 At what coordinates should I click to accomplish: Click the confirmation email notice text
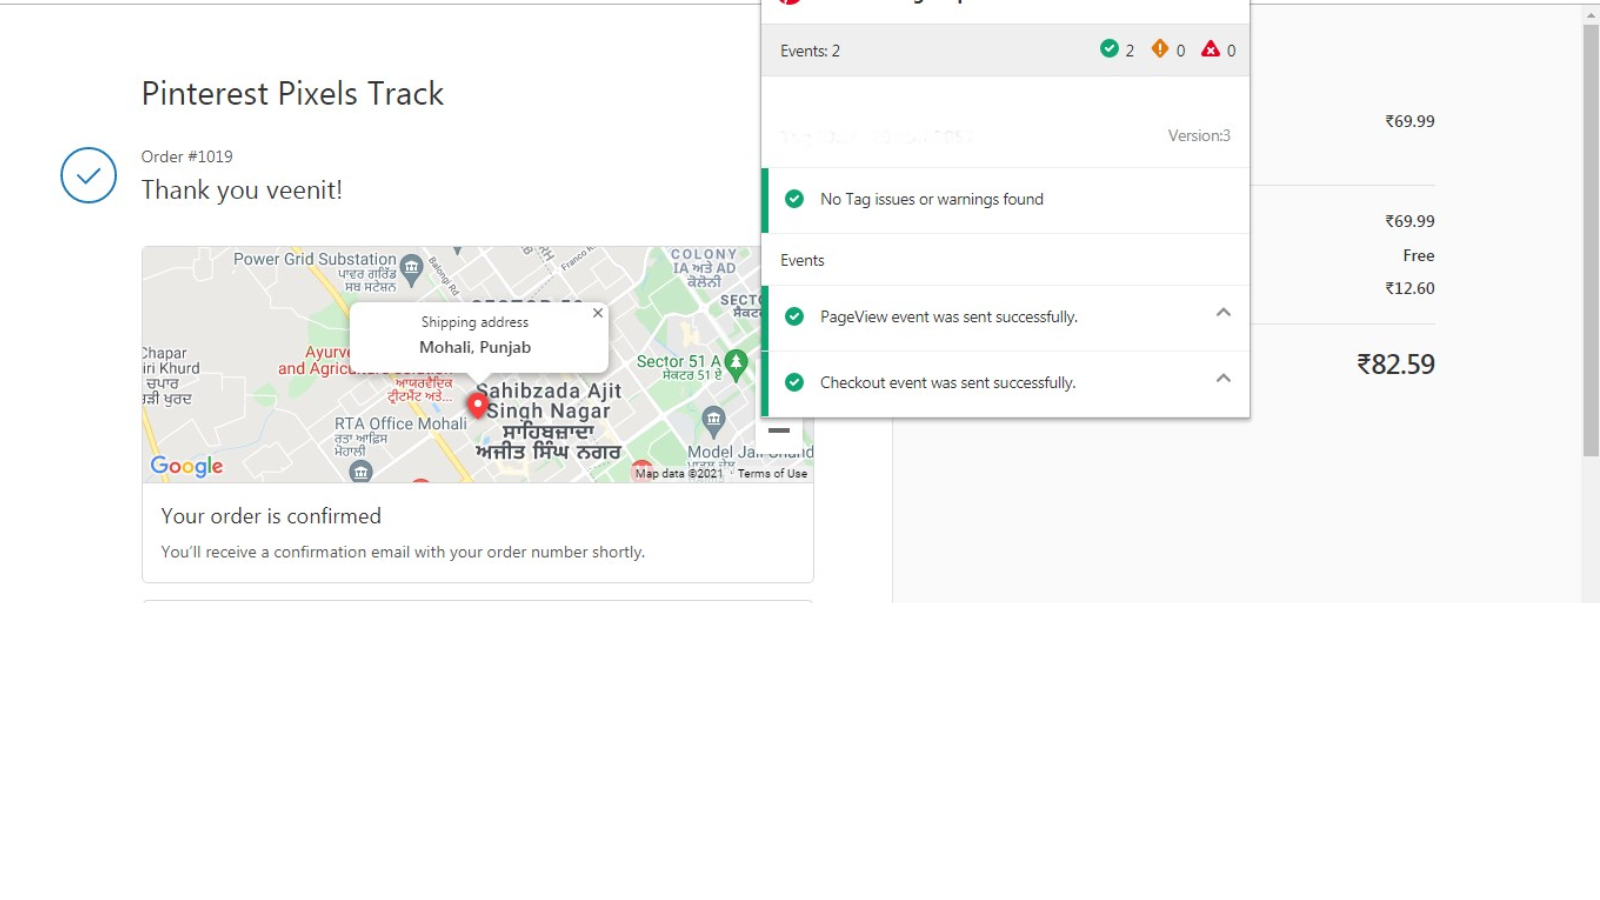coord(403,552)
